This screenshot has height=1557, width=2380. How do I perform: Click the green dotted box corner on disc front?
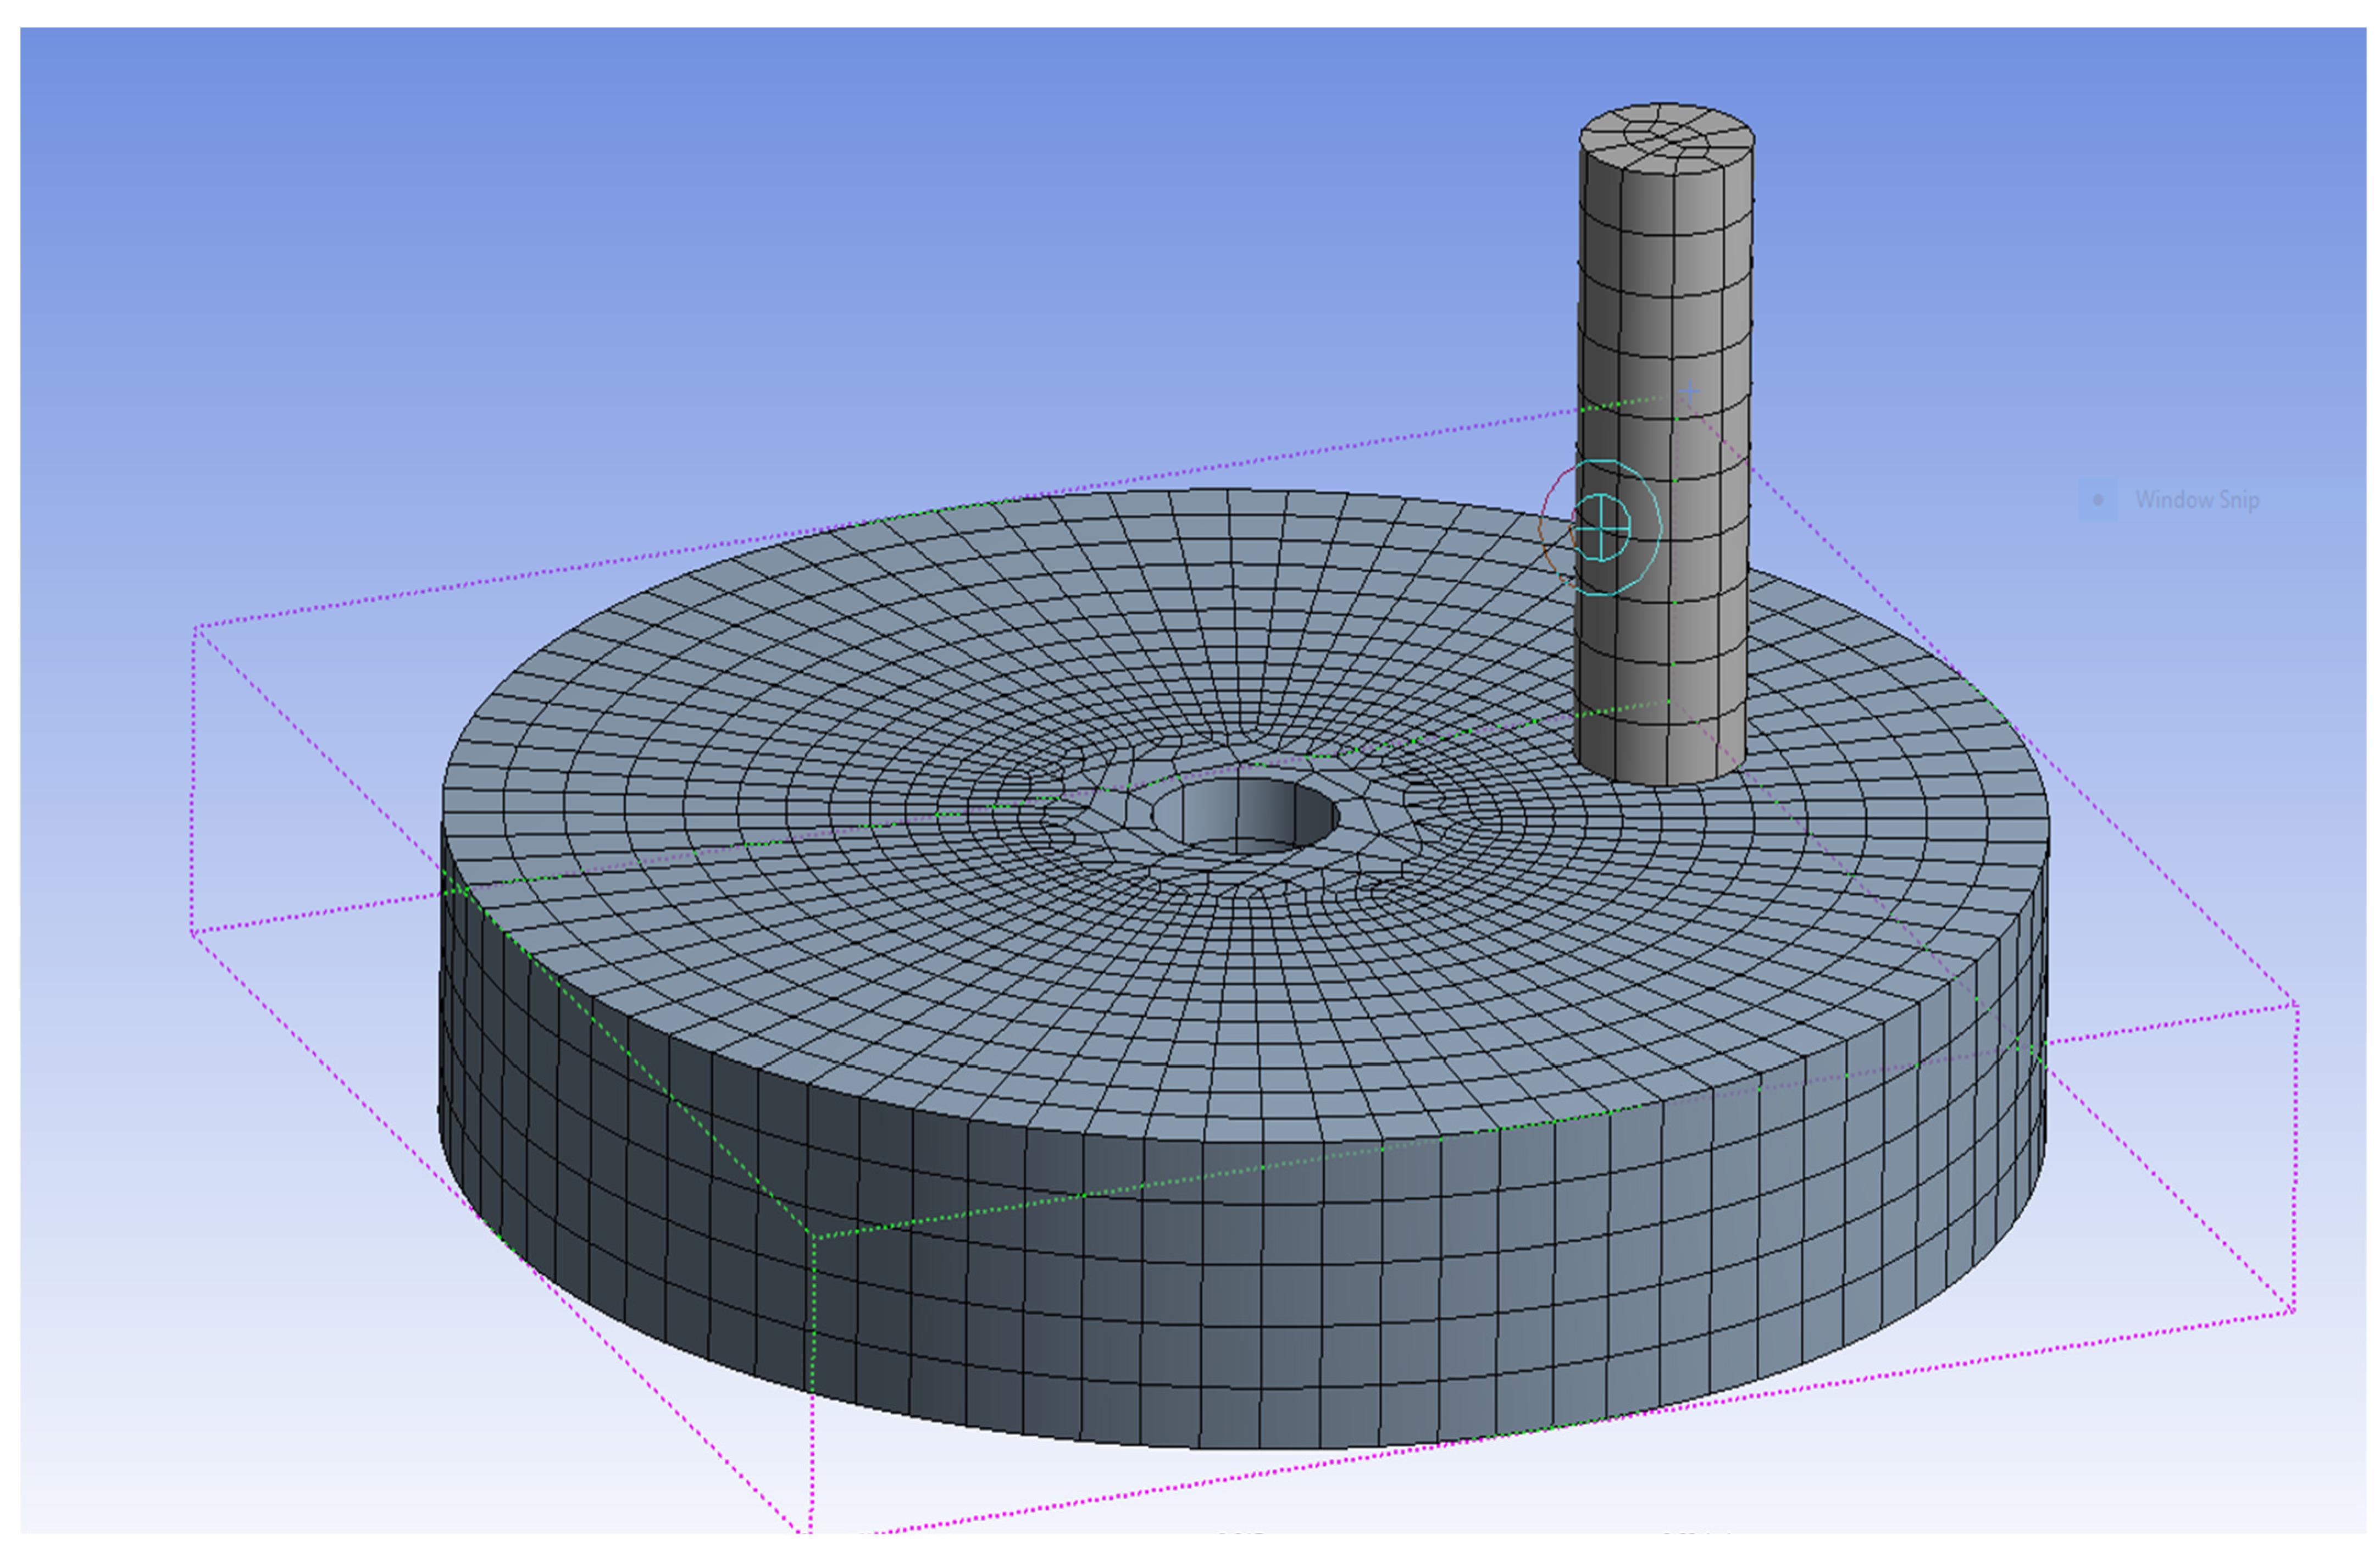[814, 1237]
